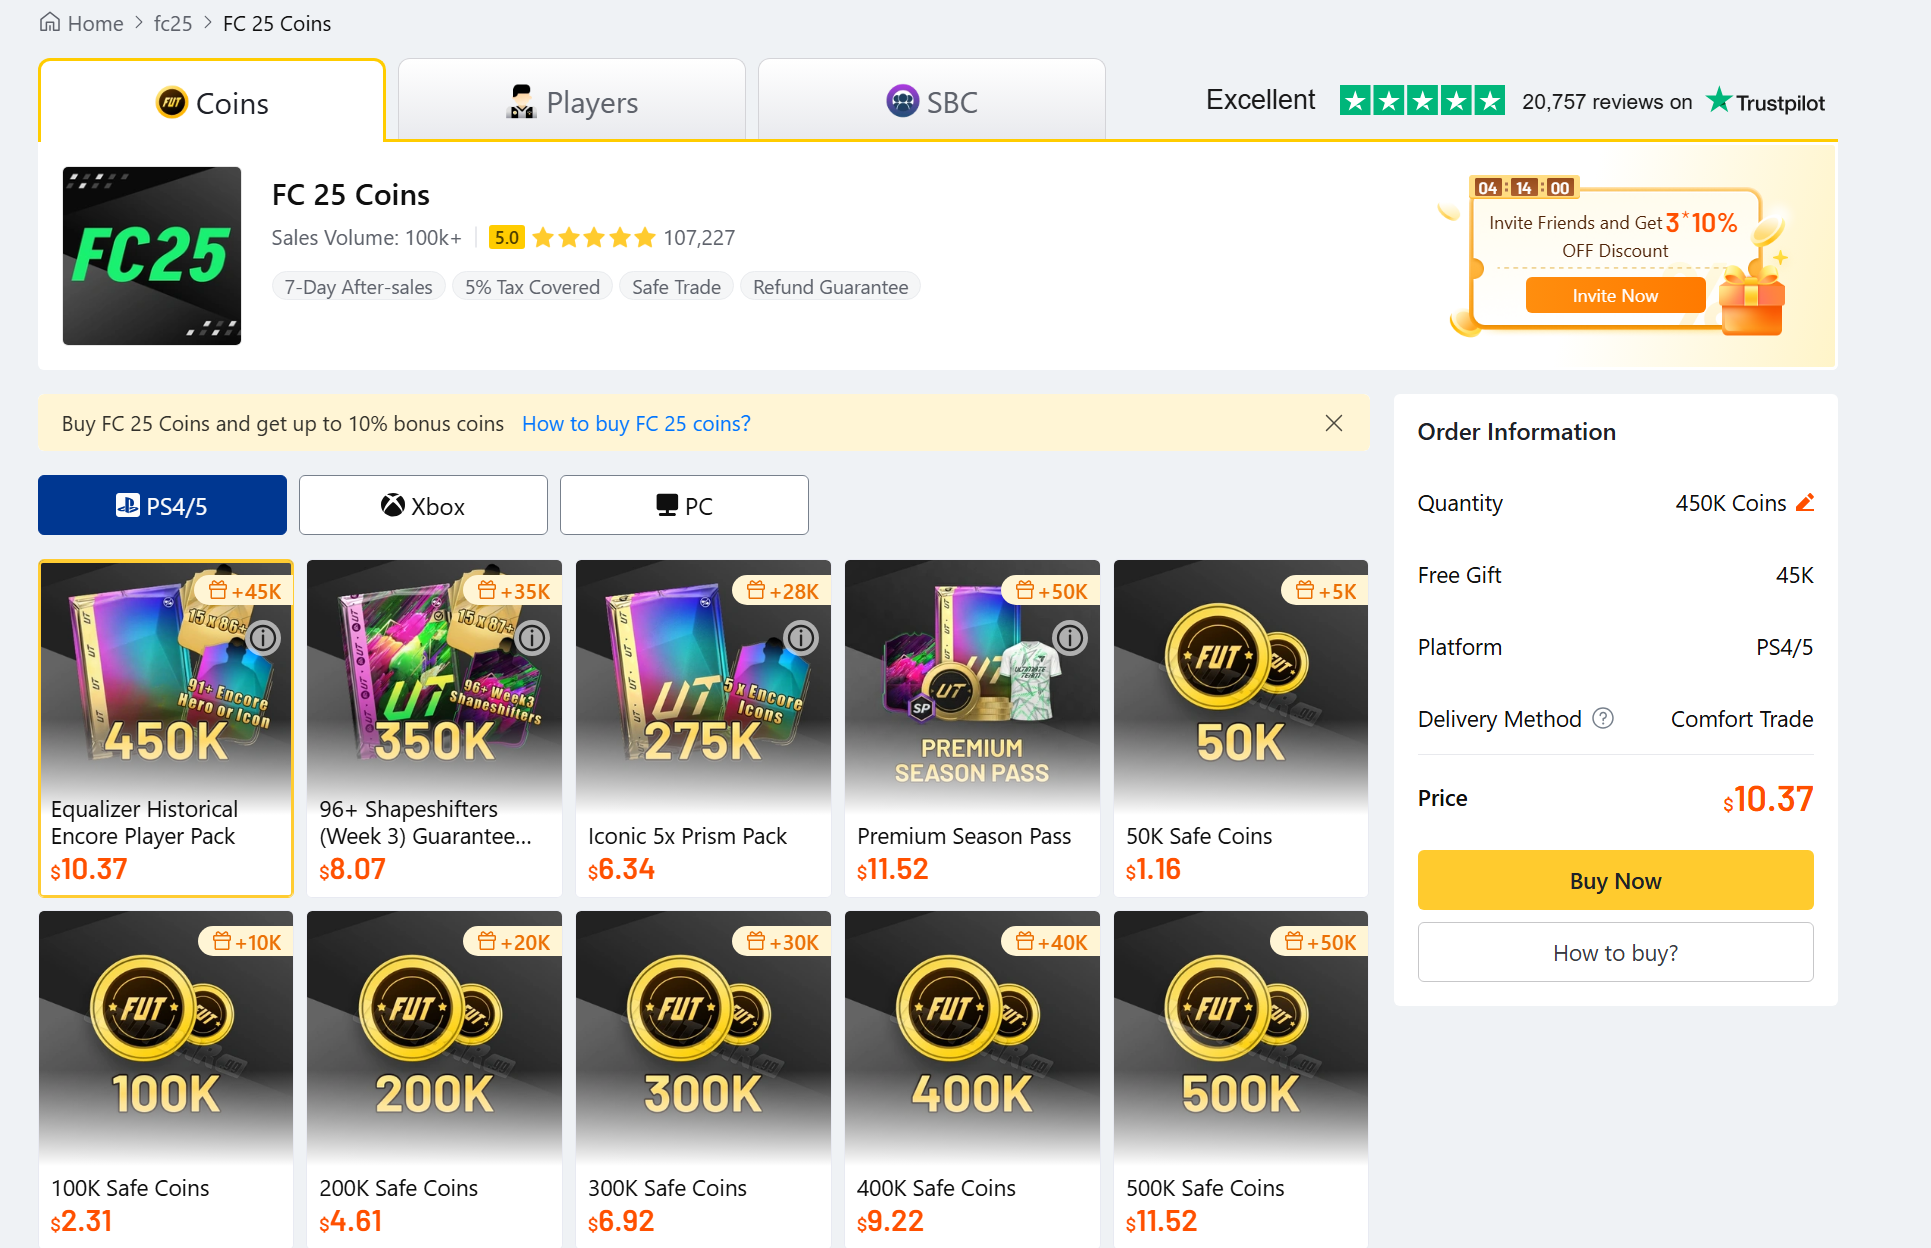Select the PS4/5 platform
This screenshot has width=1931, height=1248.
[x=162, y=505]
